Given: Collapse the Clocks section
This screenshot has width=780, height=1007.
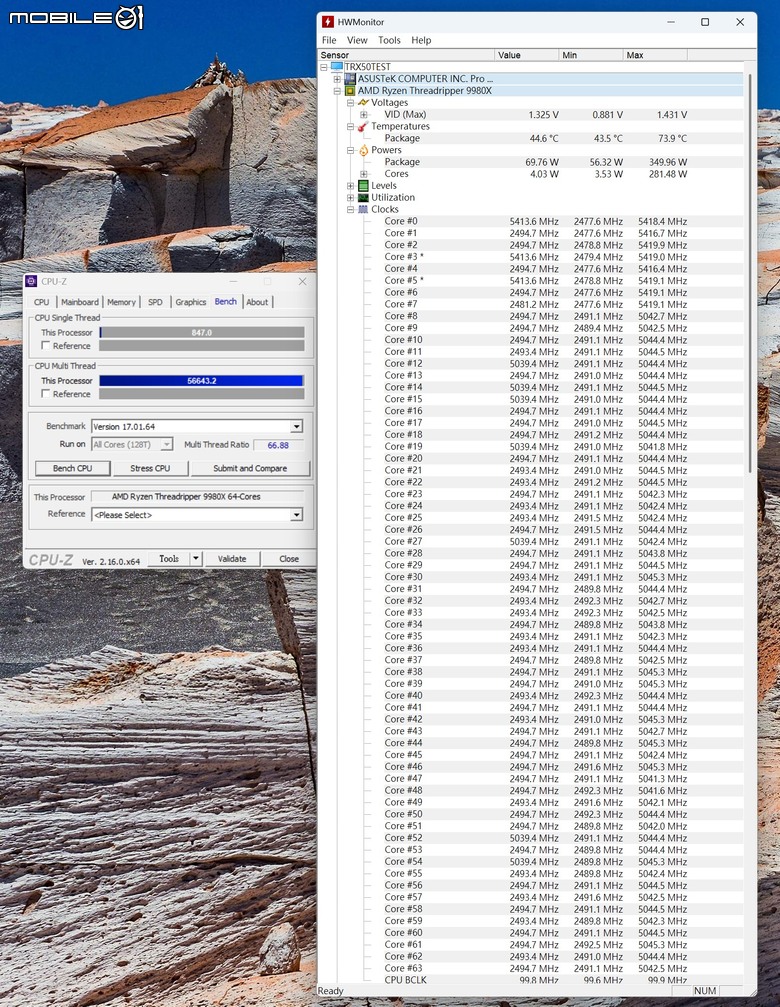Looking at the screenshot, I should pyautogui.click(x=351, y=209).
